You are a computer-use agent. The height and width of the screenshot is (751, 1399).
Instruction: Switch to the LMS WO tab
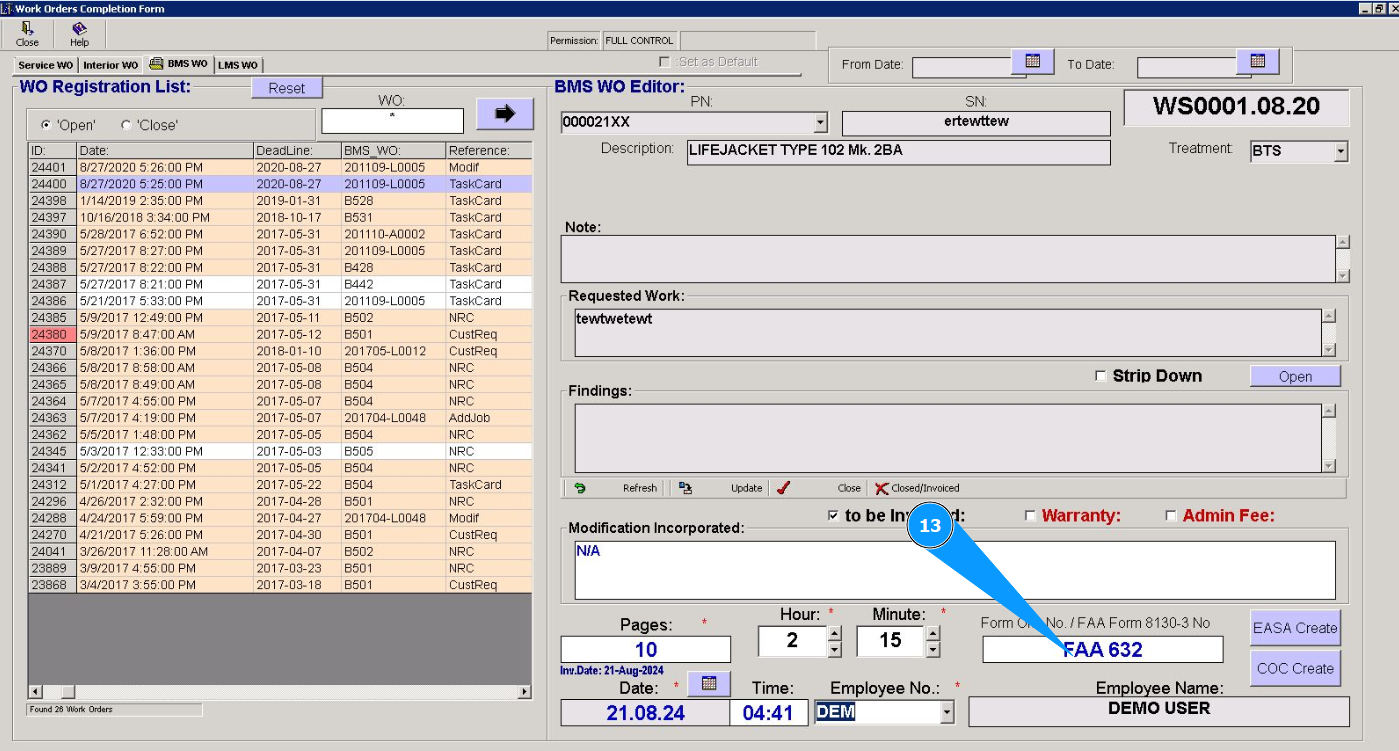point(238,65)
